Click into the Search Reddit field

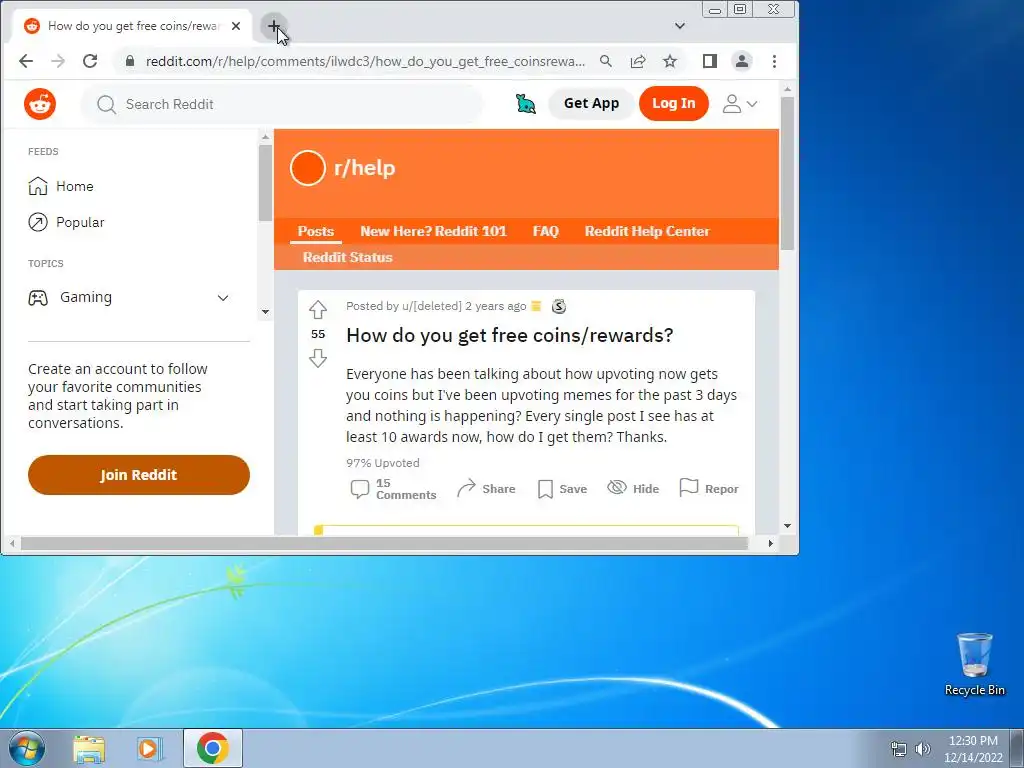pos(281,104)
